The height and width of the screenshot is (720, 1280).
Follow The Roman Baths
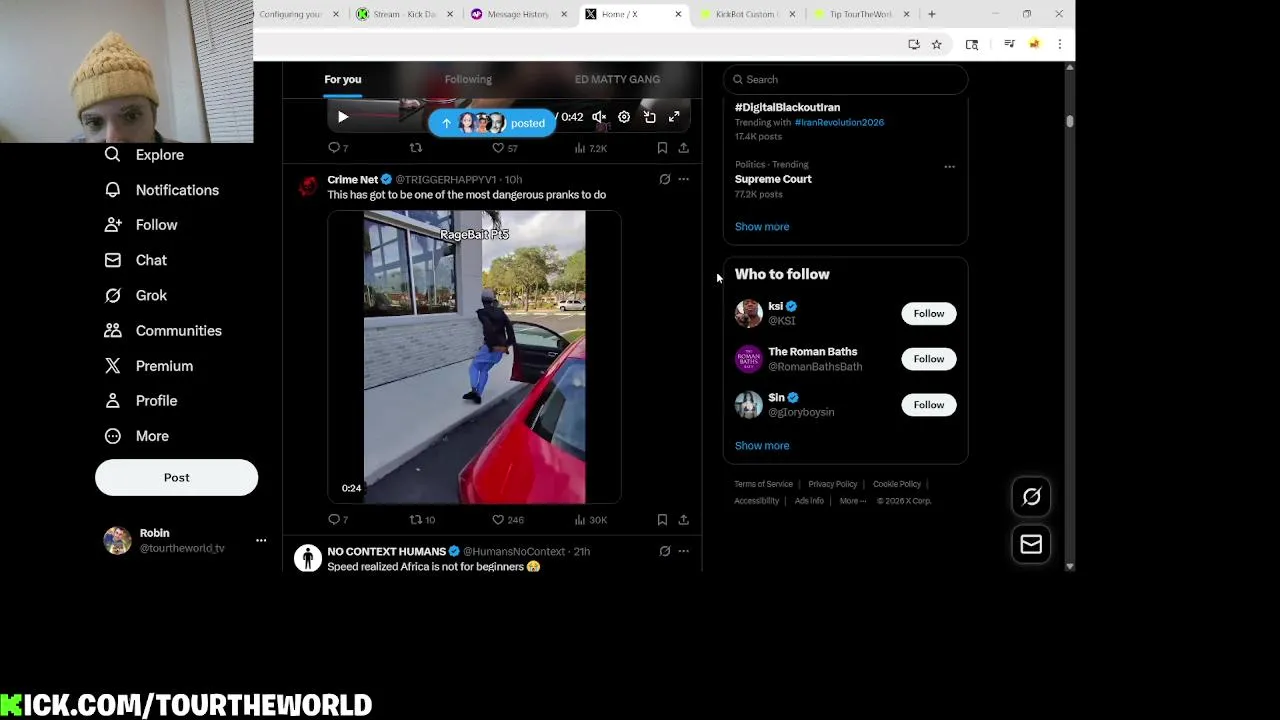[x=928, y=359]
